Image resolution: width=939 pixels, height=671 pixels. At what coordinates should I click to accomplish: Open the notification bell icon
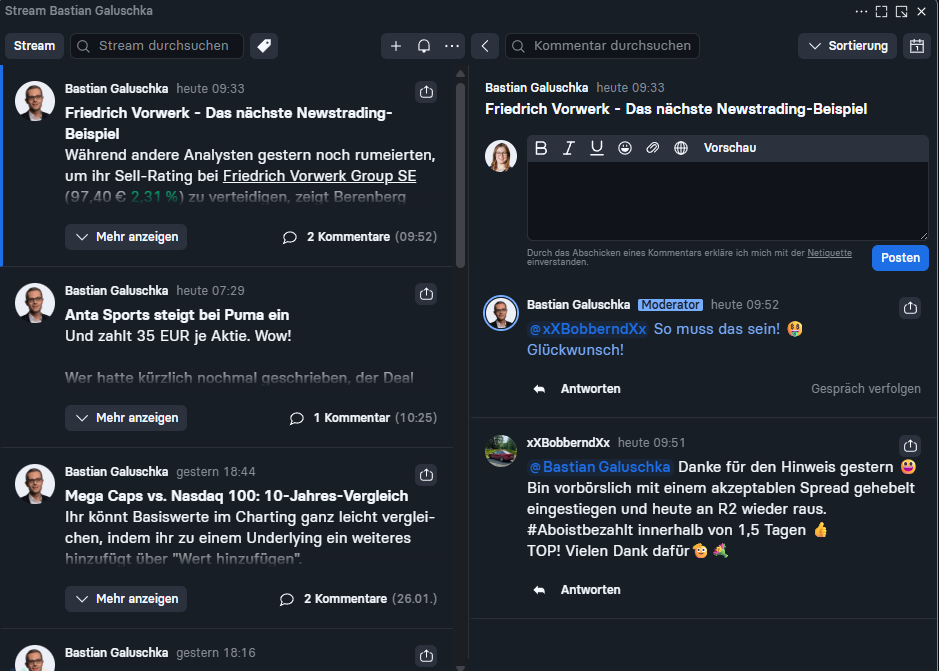click(424, 46)
